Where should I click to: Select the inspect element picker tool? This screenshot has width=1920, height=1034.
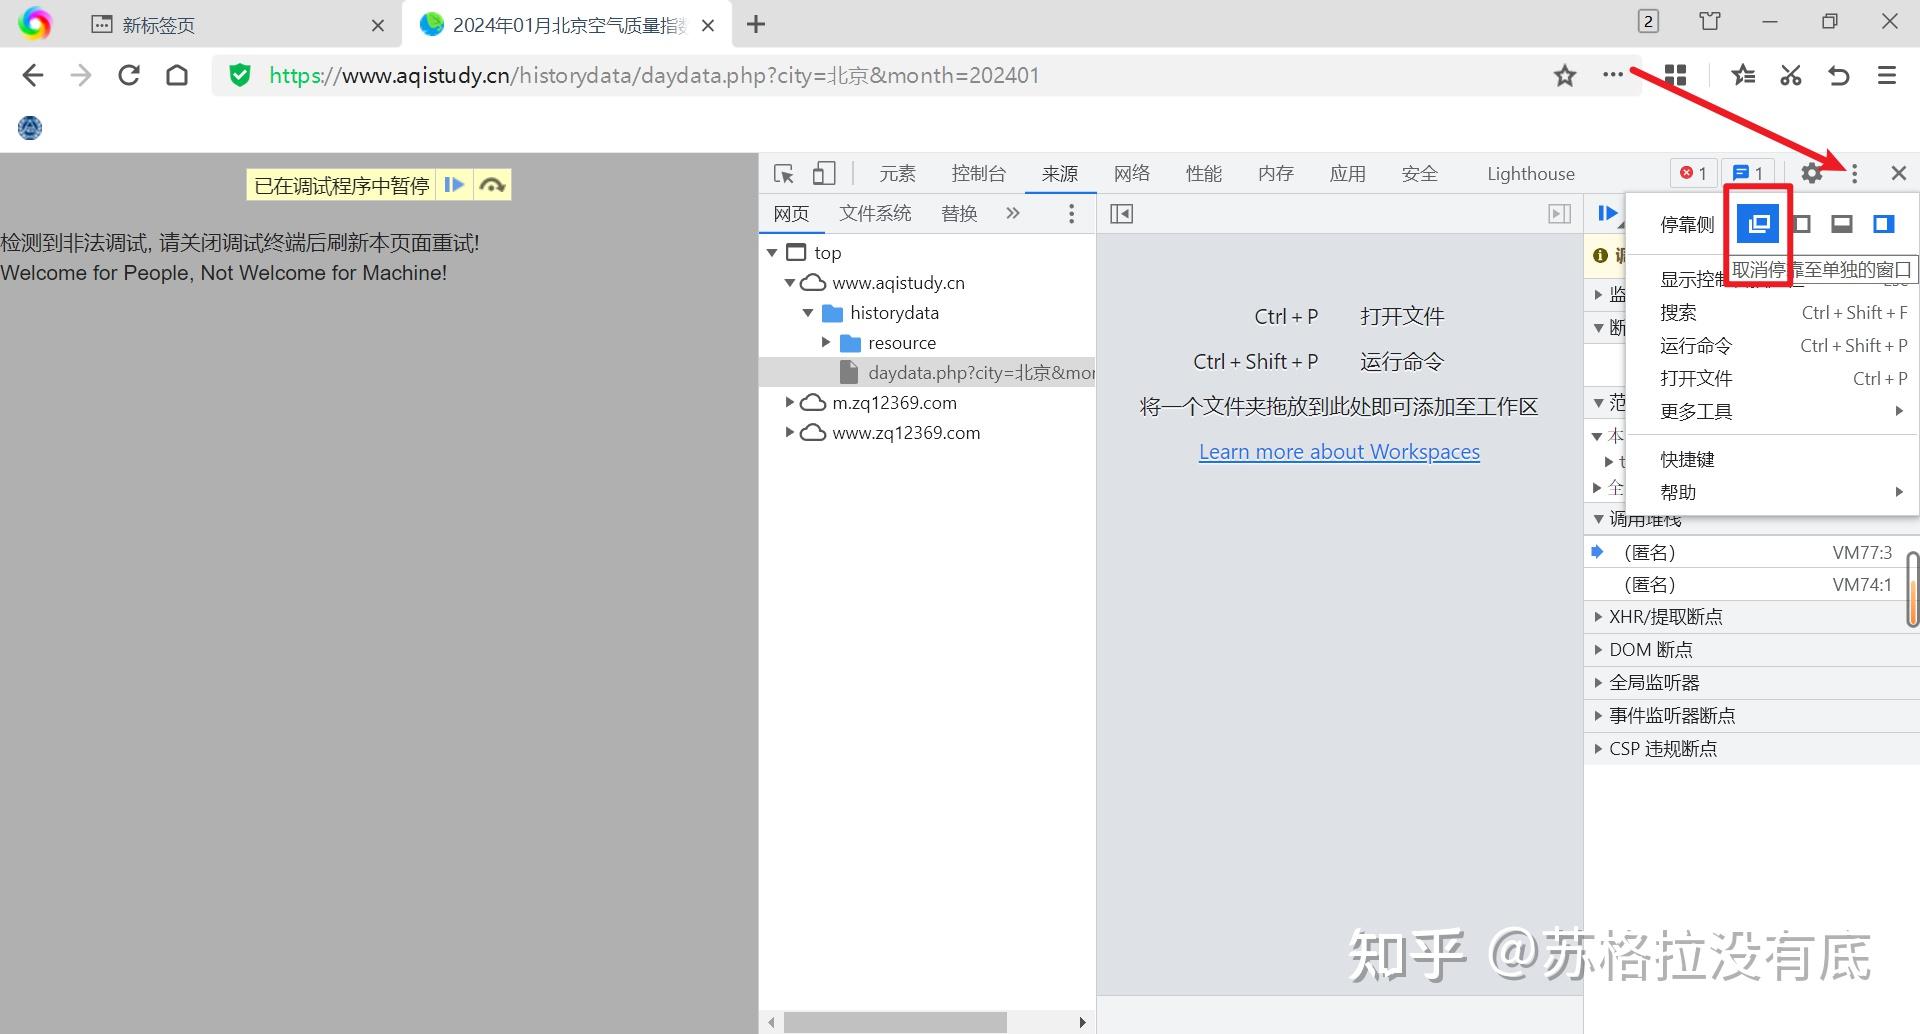tap(783, 173)
